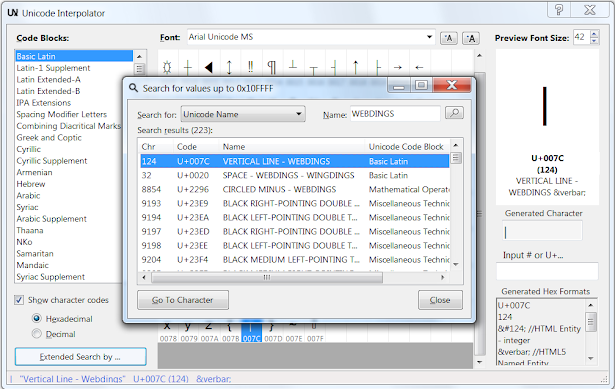Click search results scroll down arrow
The width and height of the screenshot is (615, 389).
[x=455, y=264]
